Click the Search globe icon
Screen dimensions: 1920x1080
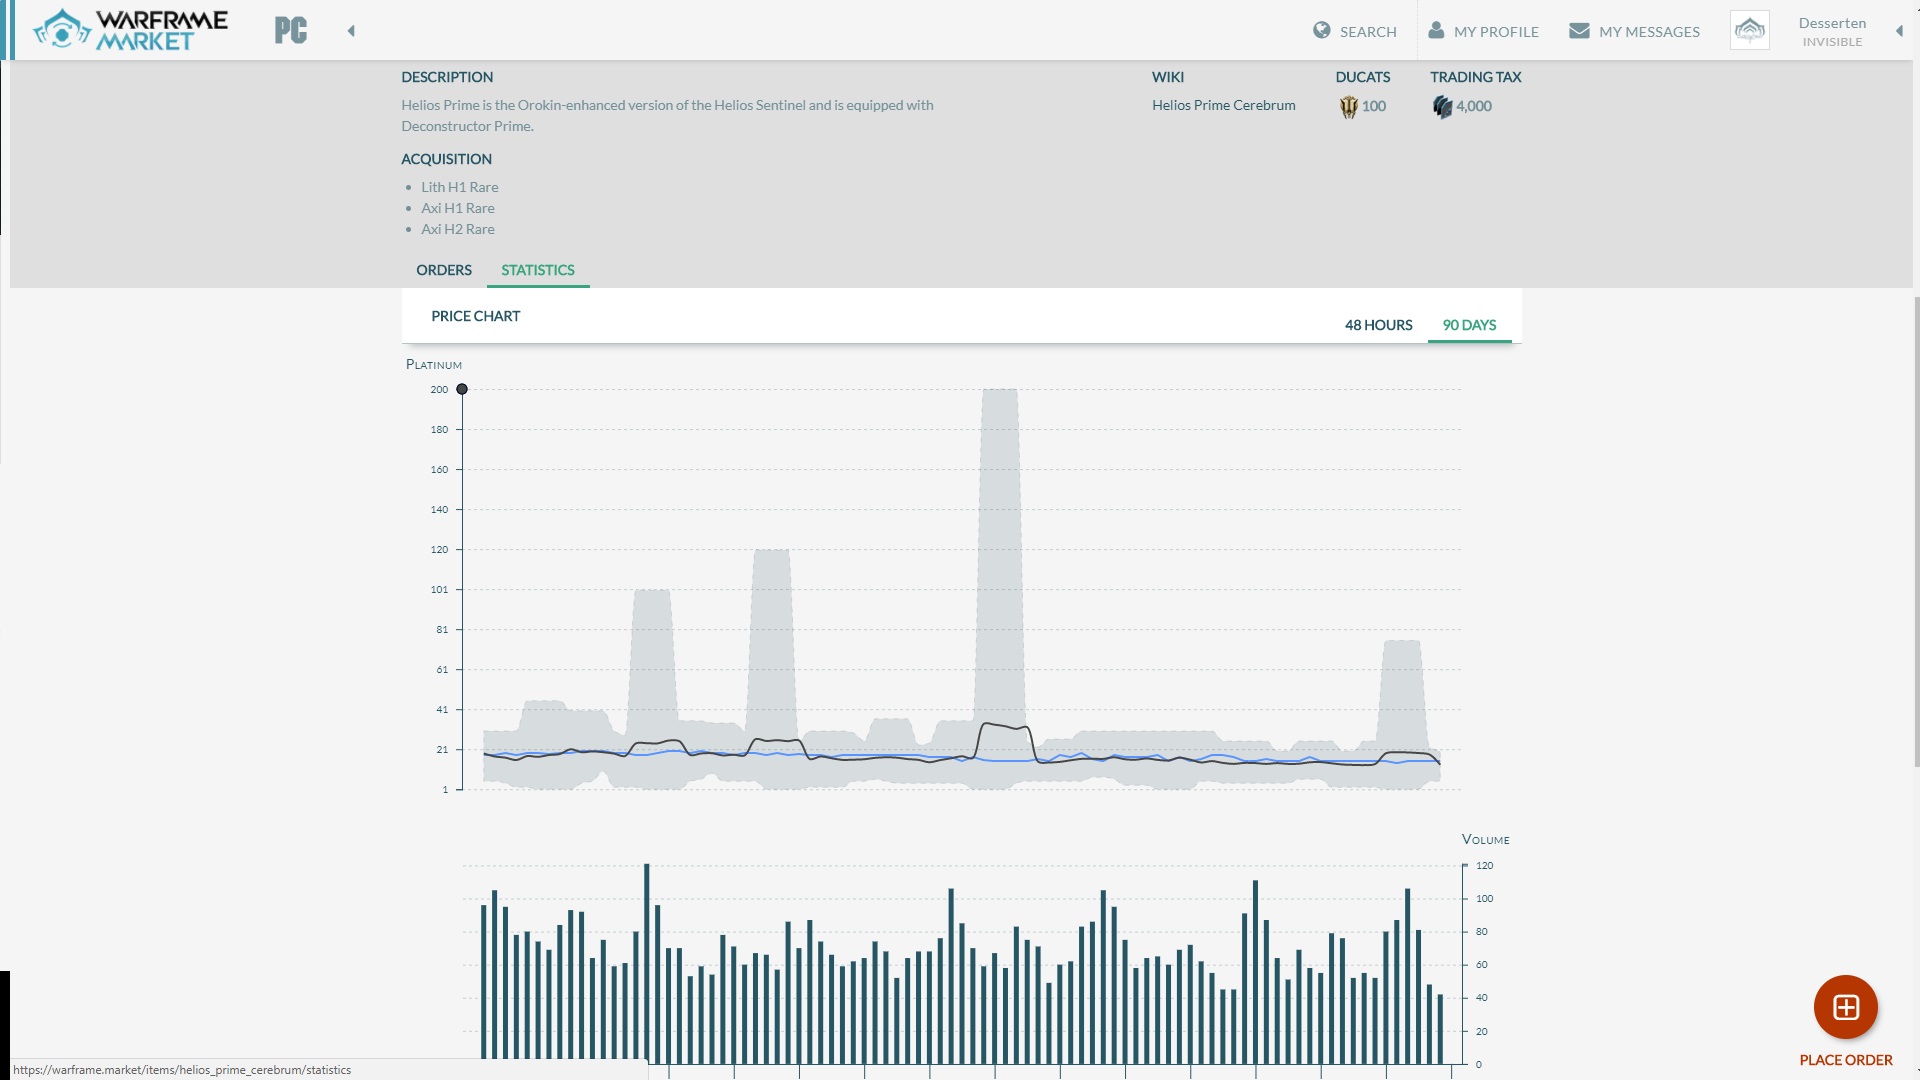click(x=1322, y=31)
